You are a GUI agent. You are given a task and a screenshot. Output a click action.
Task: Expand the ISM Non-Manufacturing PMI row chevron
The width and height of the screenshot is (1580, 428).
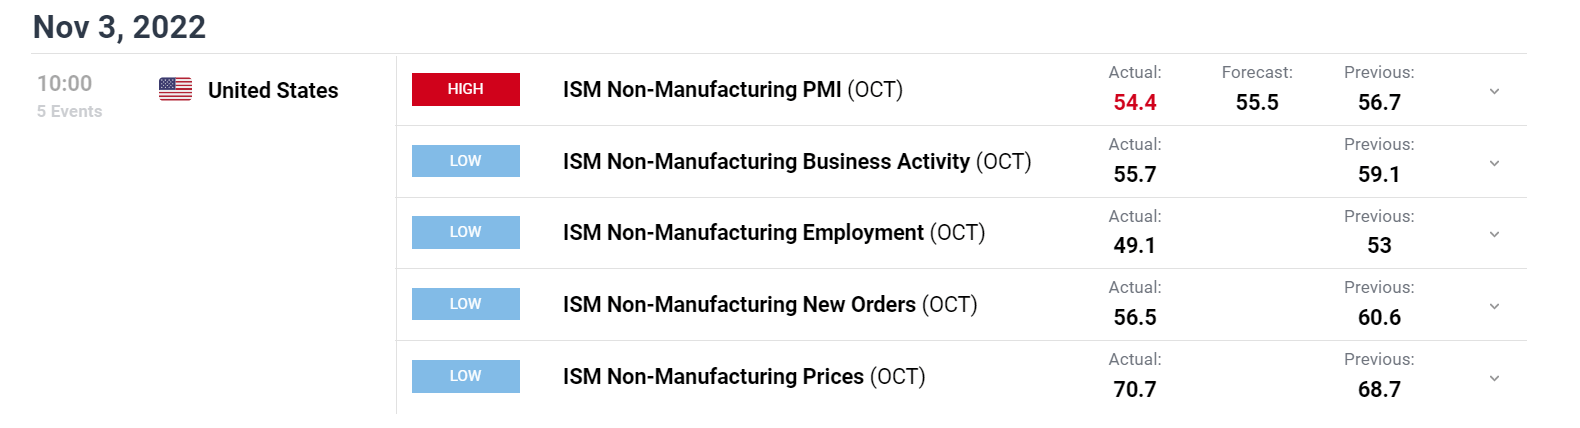tap(1494, 91)
